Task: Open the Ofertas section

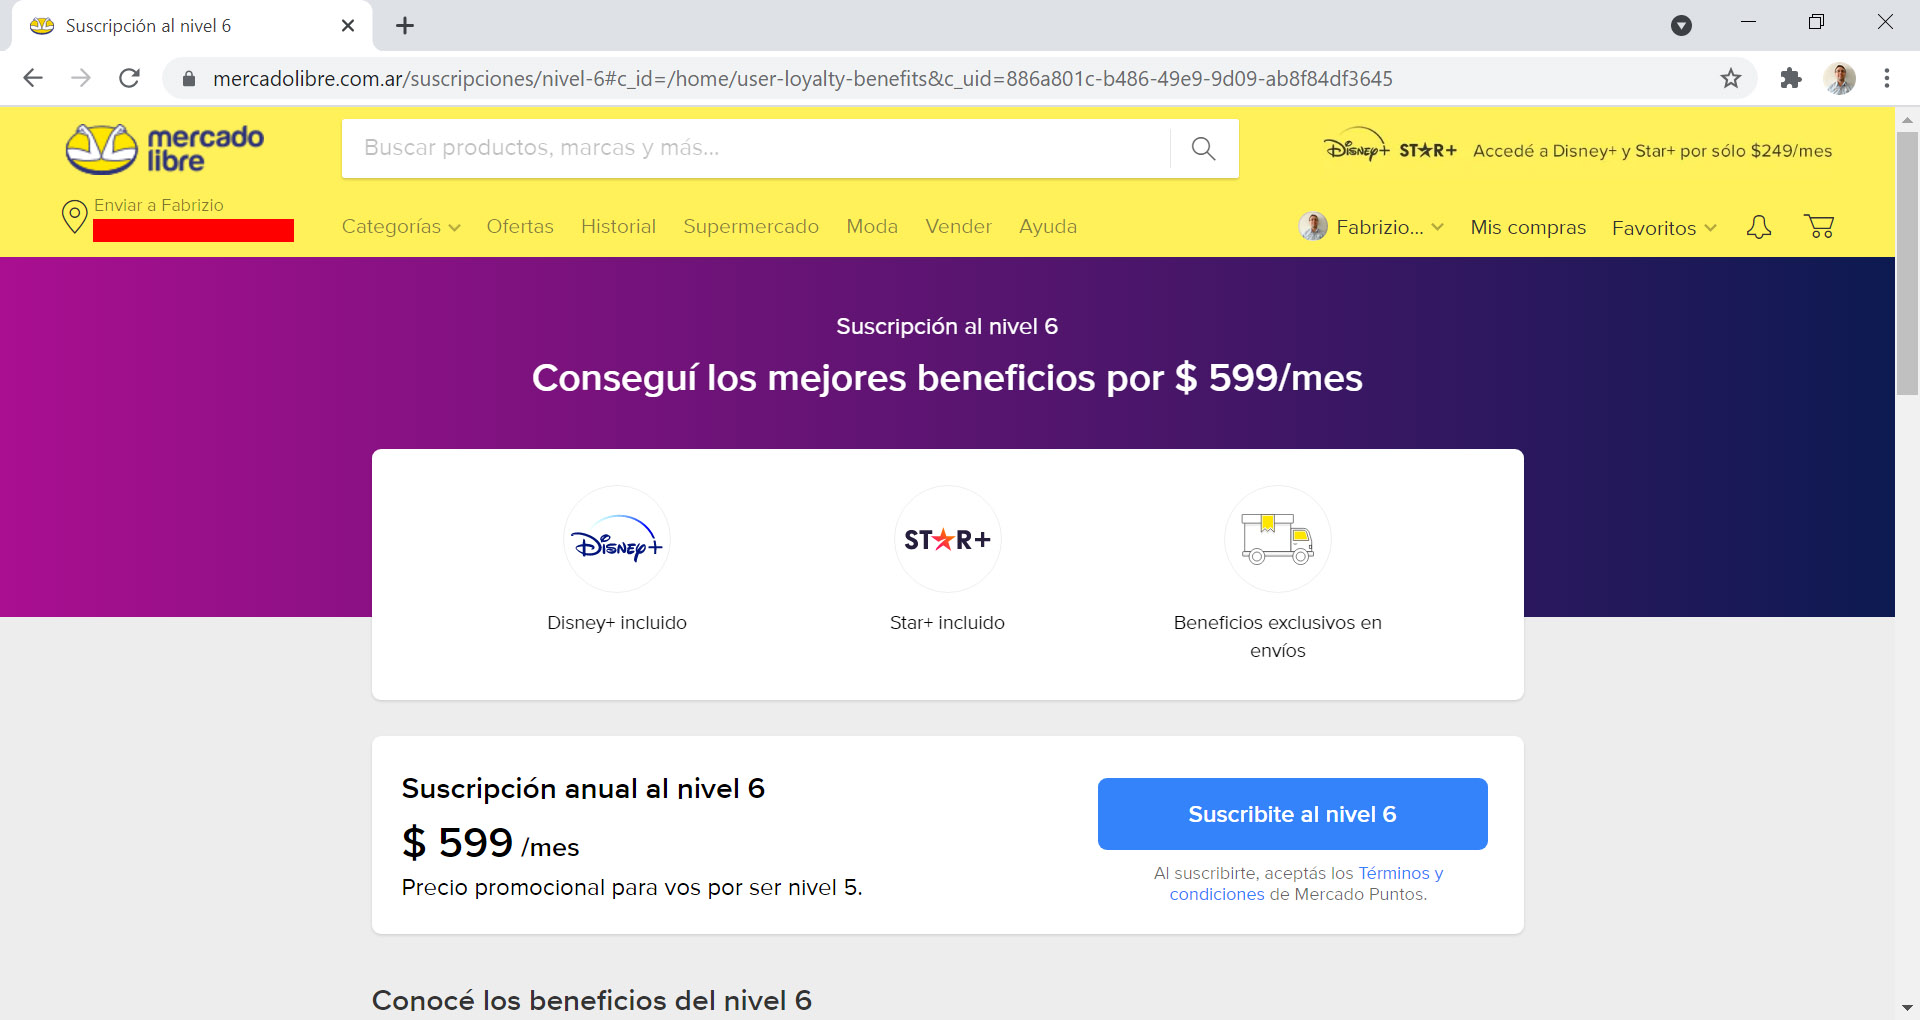Action: click(x=520, y=227)
